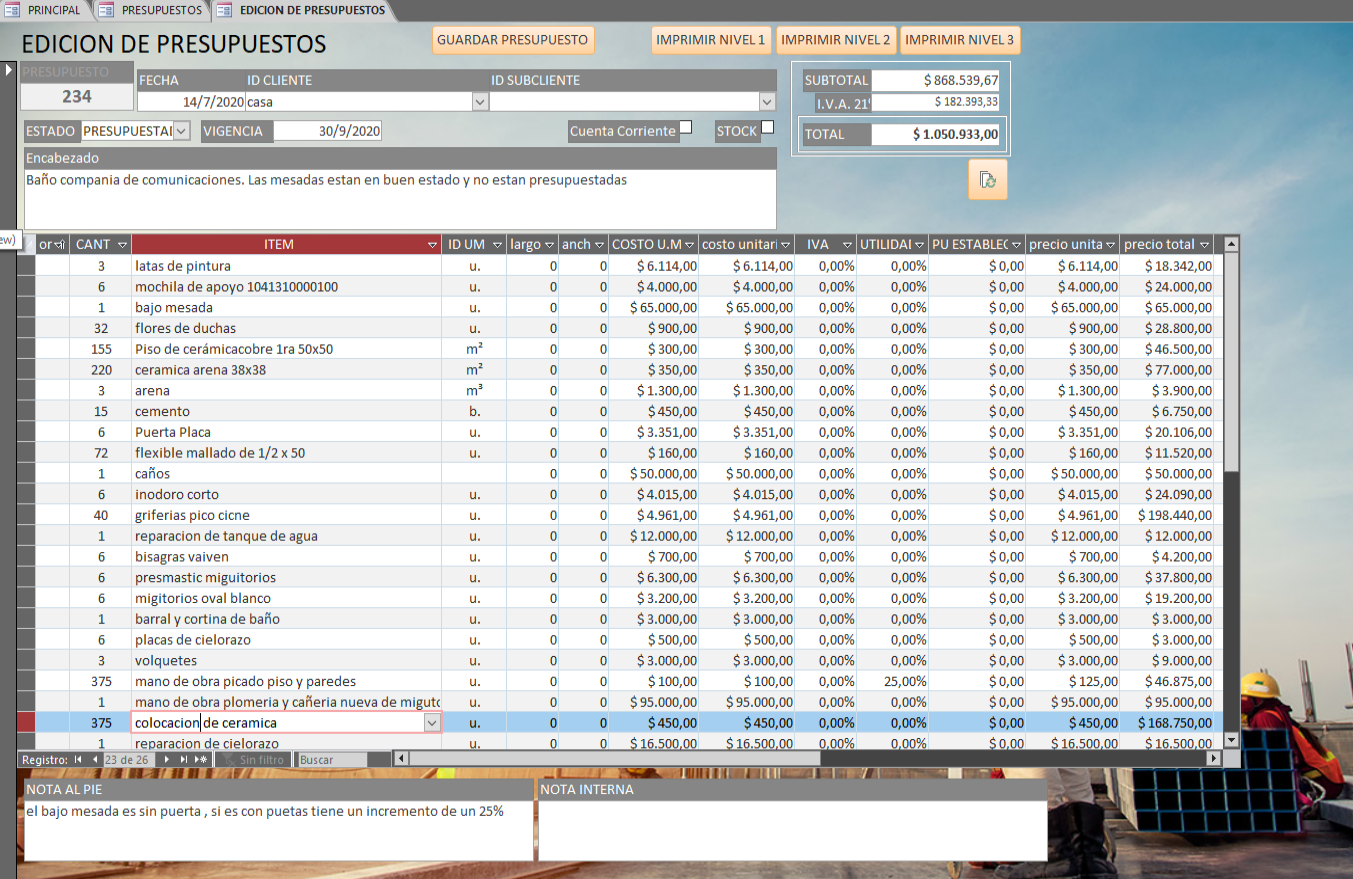Tick the STOCK checkbox
Viewport: 1353px width, 879px height.
coord(767,128)
